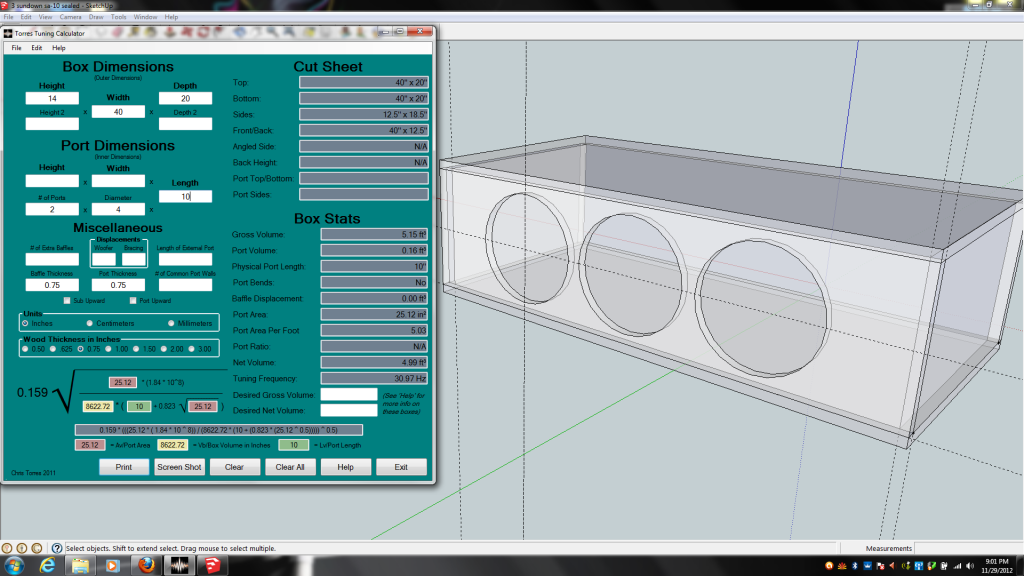Click the # of Common Port Walls field
This screenshot has height=576, width=1024.
(x=185, y=285)
